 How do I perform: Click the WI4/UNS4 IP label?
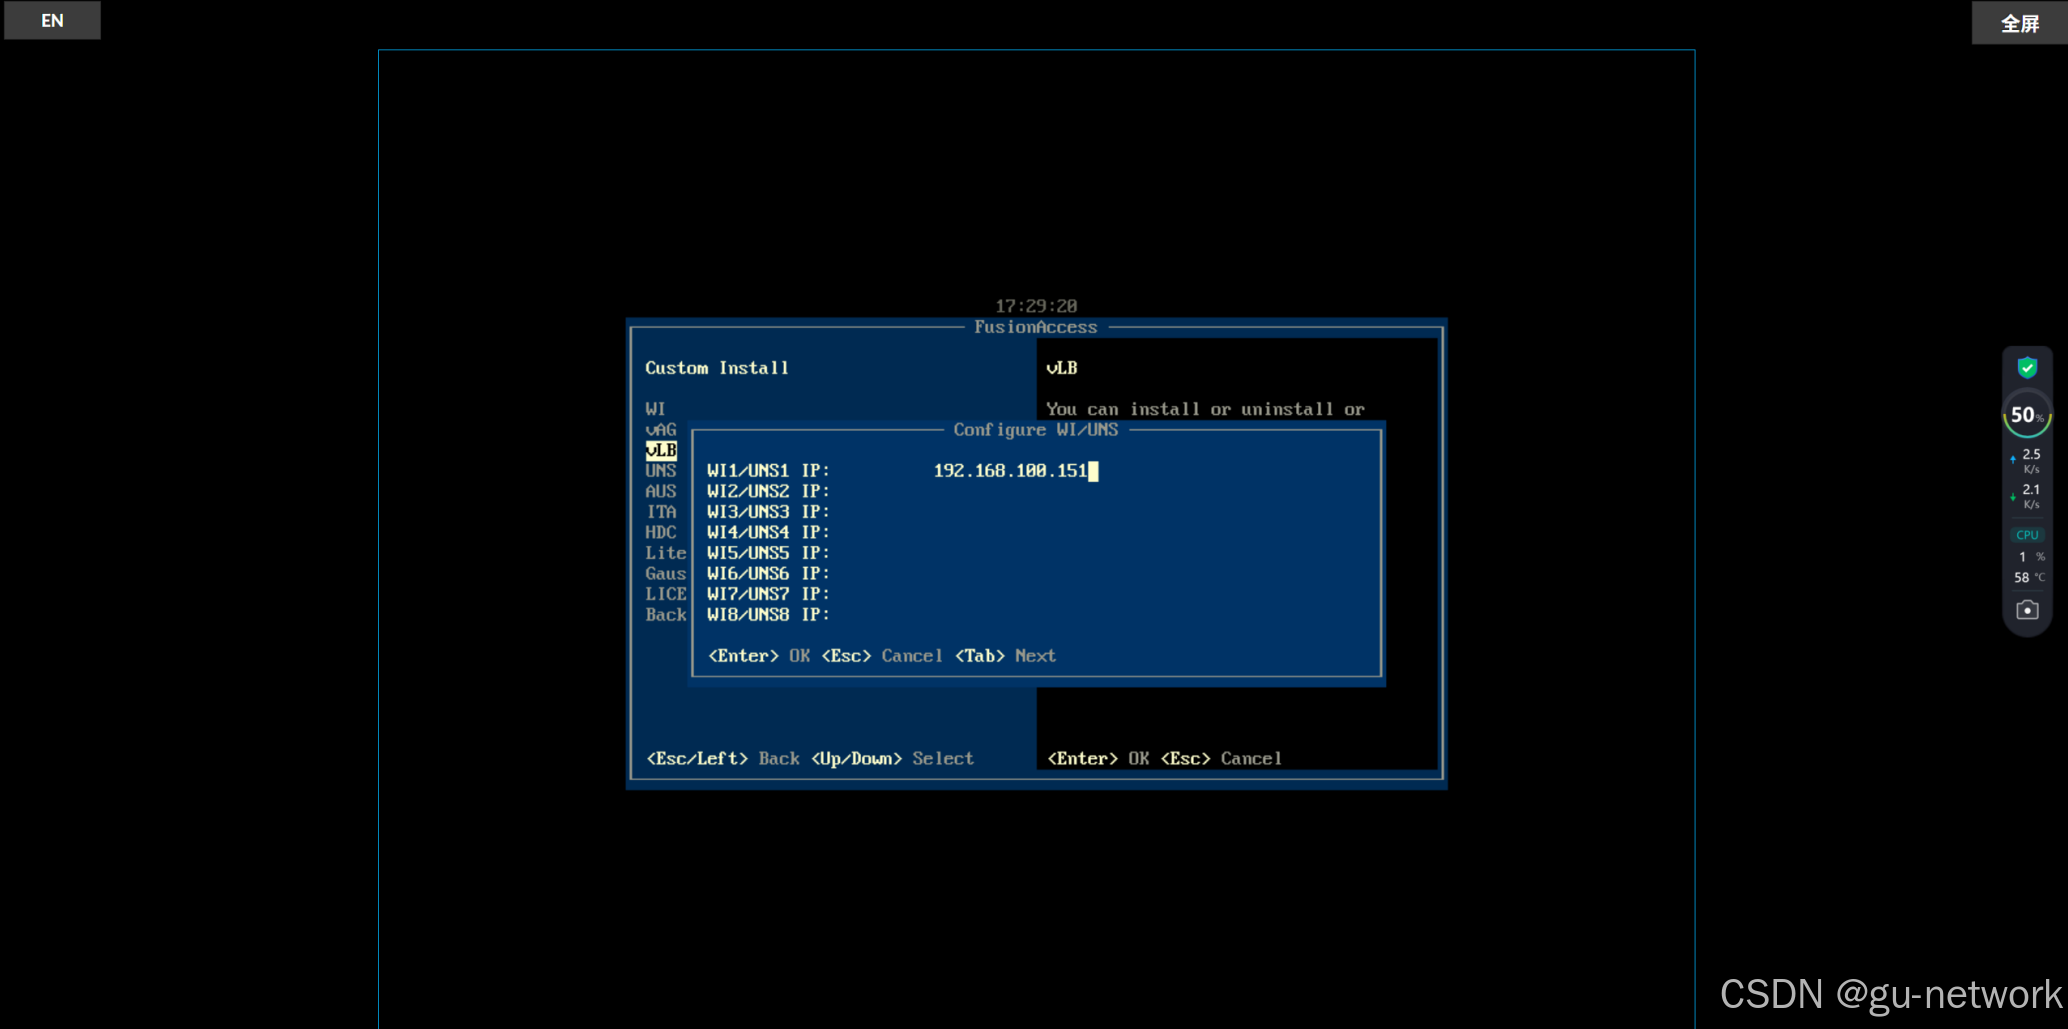(768, 532)
